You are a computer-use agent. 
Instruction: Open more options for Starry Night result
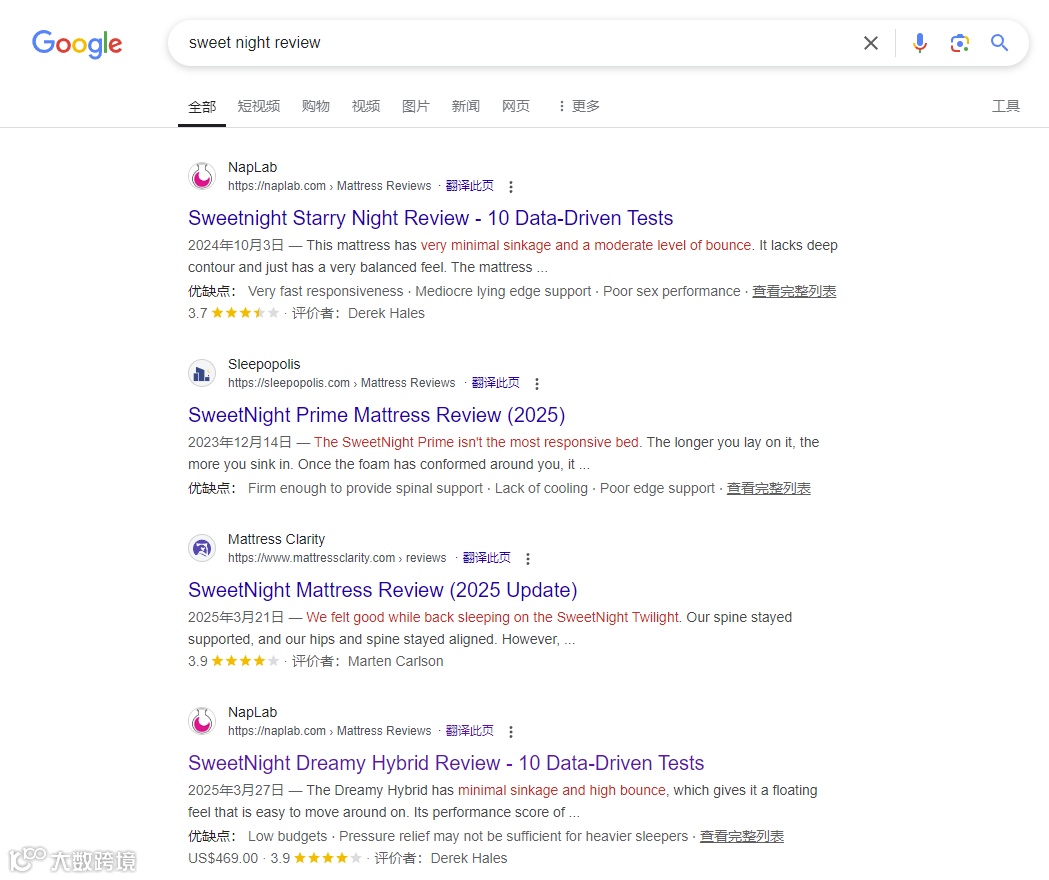(x=511, y=187)
